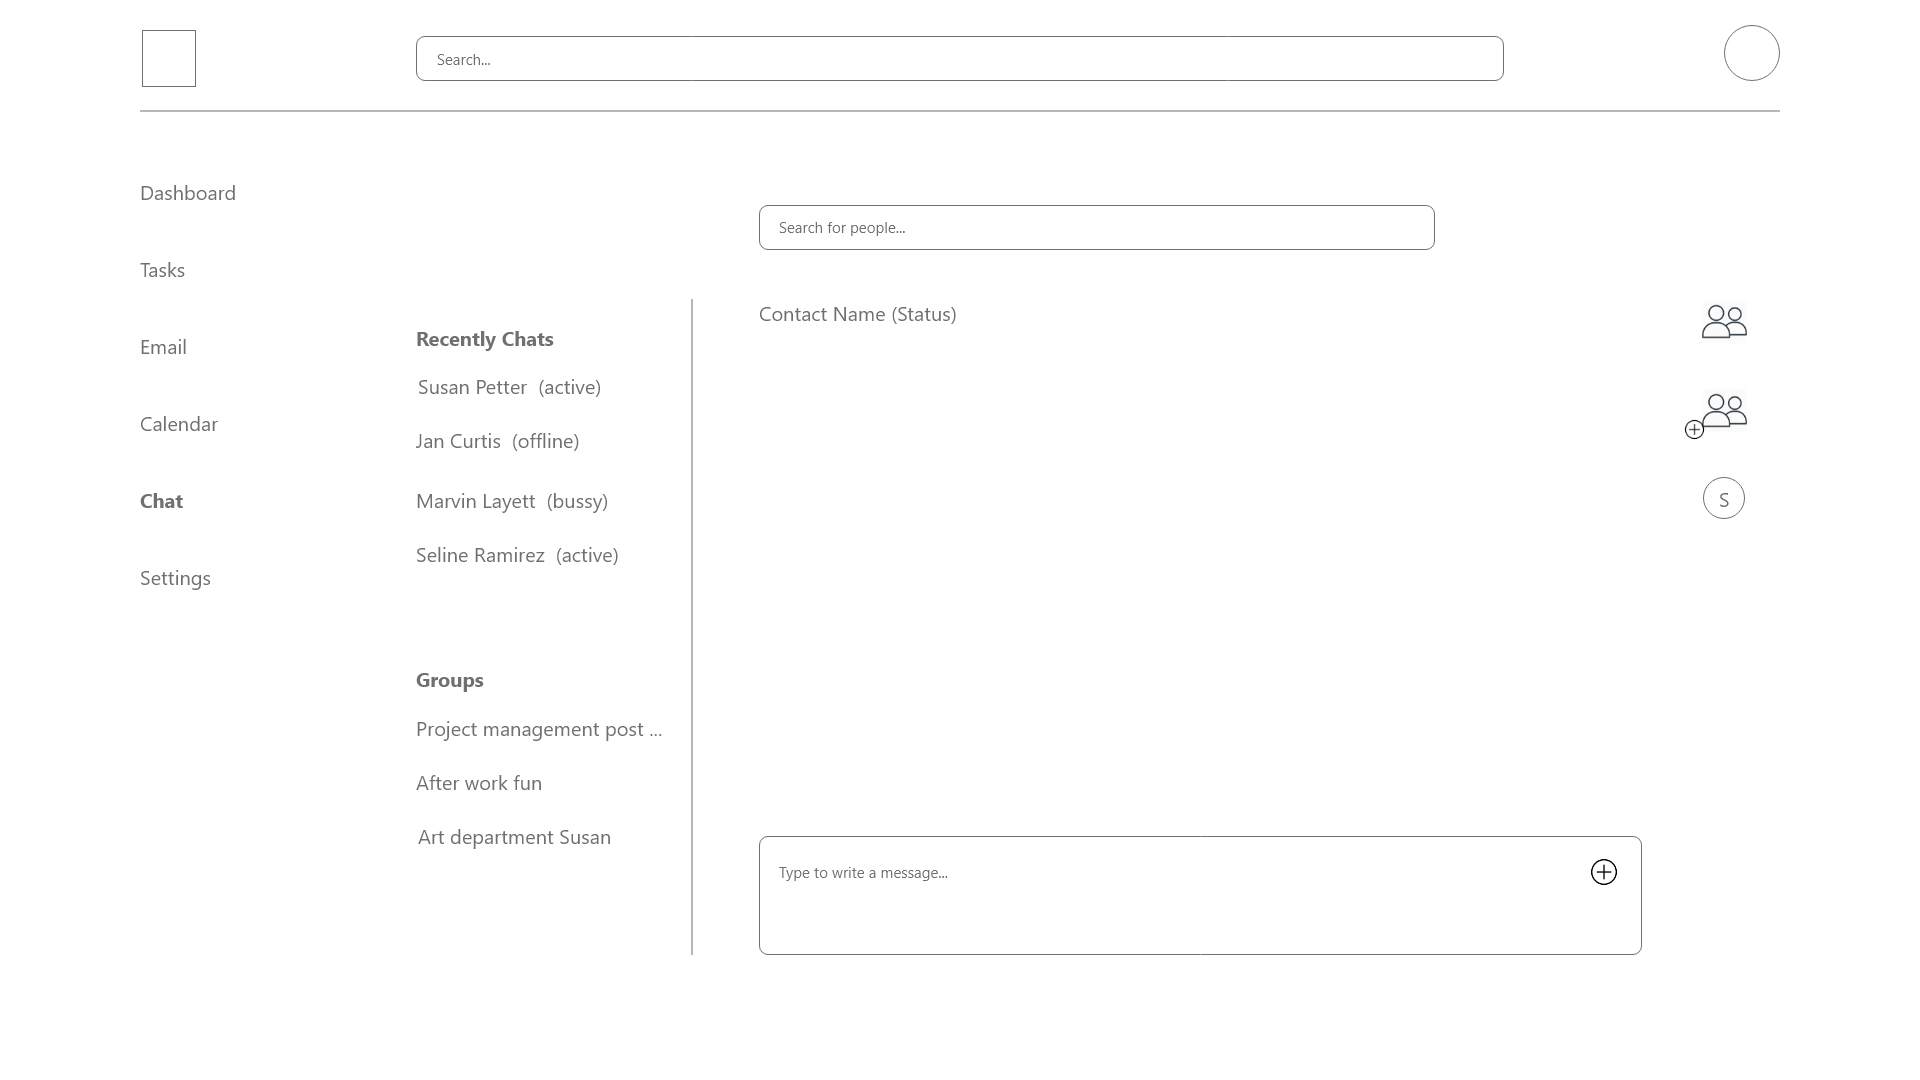
Task: Open Tasks from the side navigation
Action: (162, 270)
